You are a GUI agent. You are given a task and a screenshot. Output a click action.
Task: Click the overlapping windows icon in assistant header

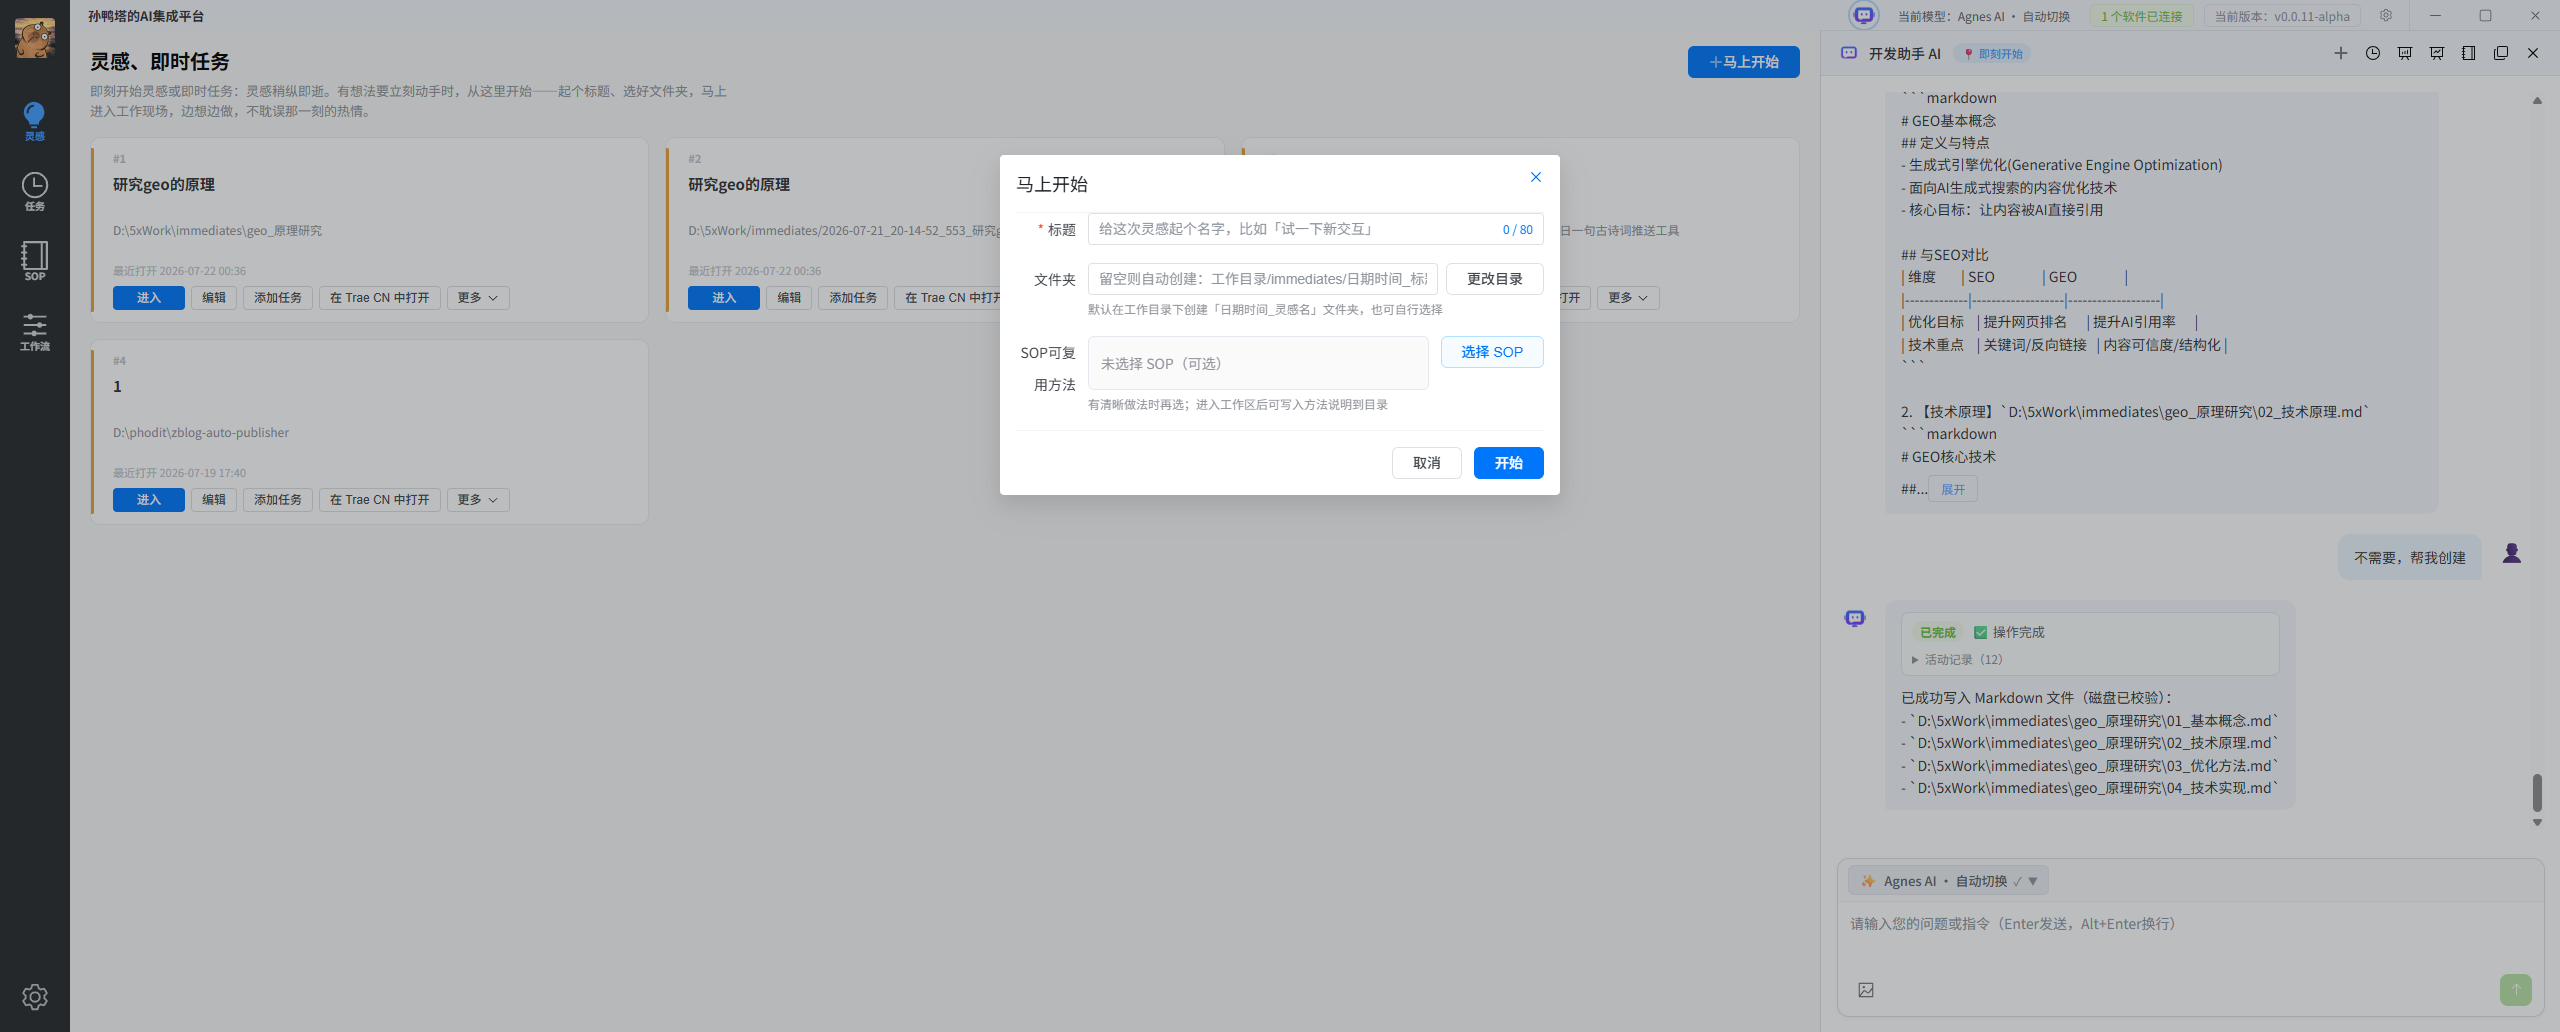pyautogui.click(x=2501, y=54)
